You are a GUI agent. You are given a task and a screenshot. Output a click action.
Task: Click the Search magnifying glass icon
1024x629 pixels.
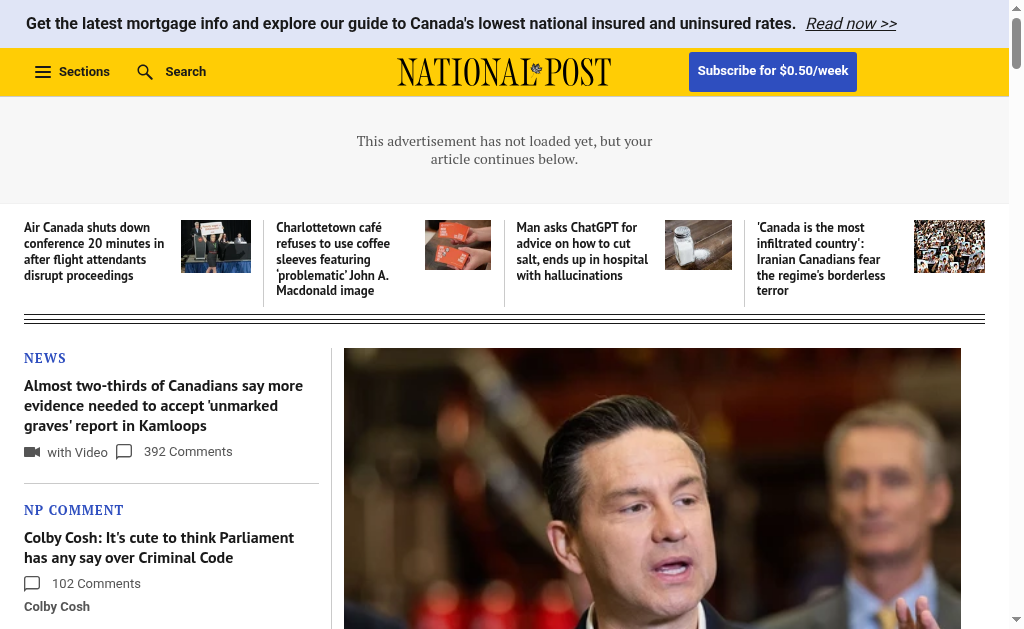point(145,72)
